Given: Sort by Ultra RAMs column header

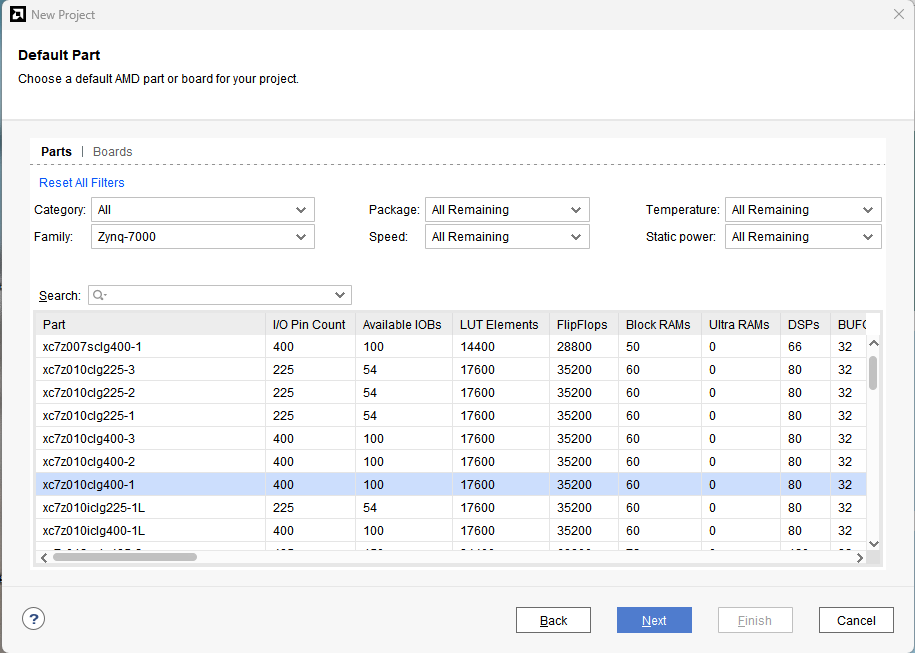Looking at the screenshot, I should click(x=741, y=324).
